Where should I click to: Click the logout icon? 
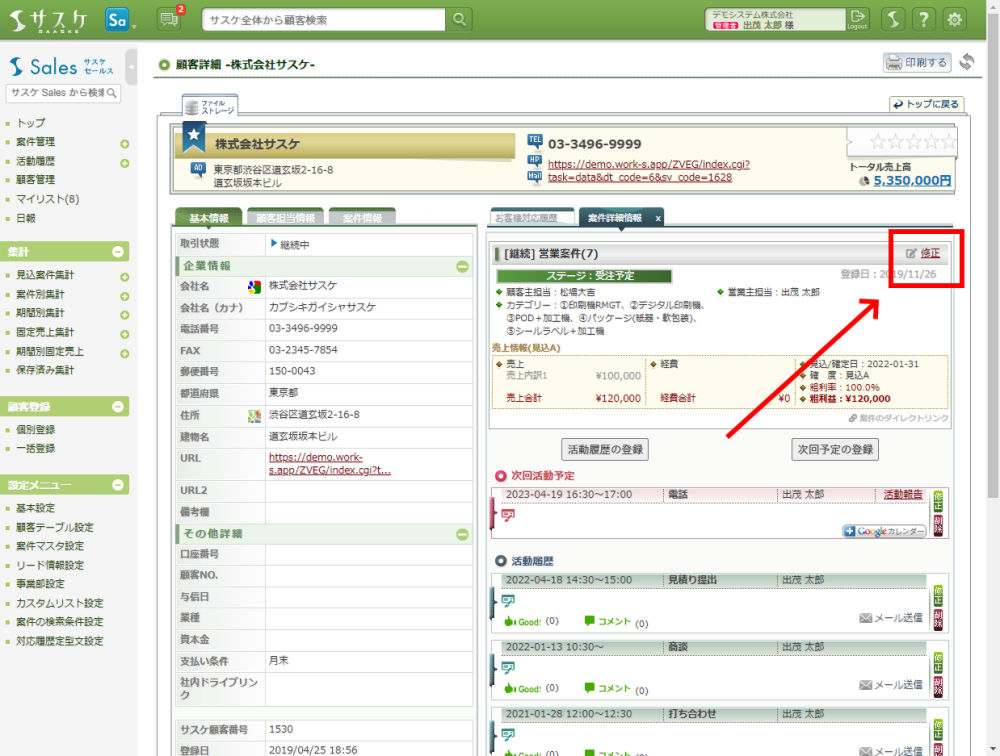[x=857, y=19]
